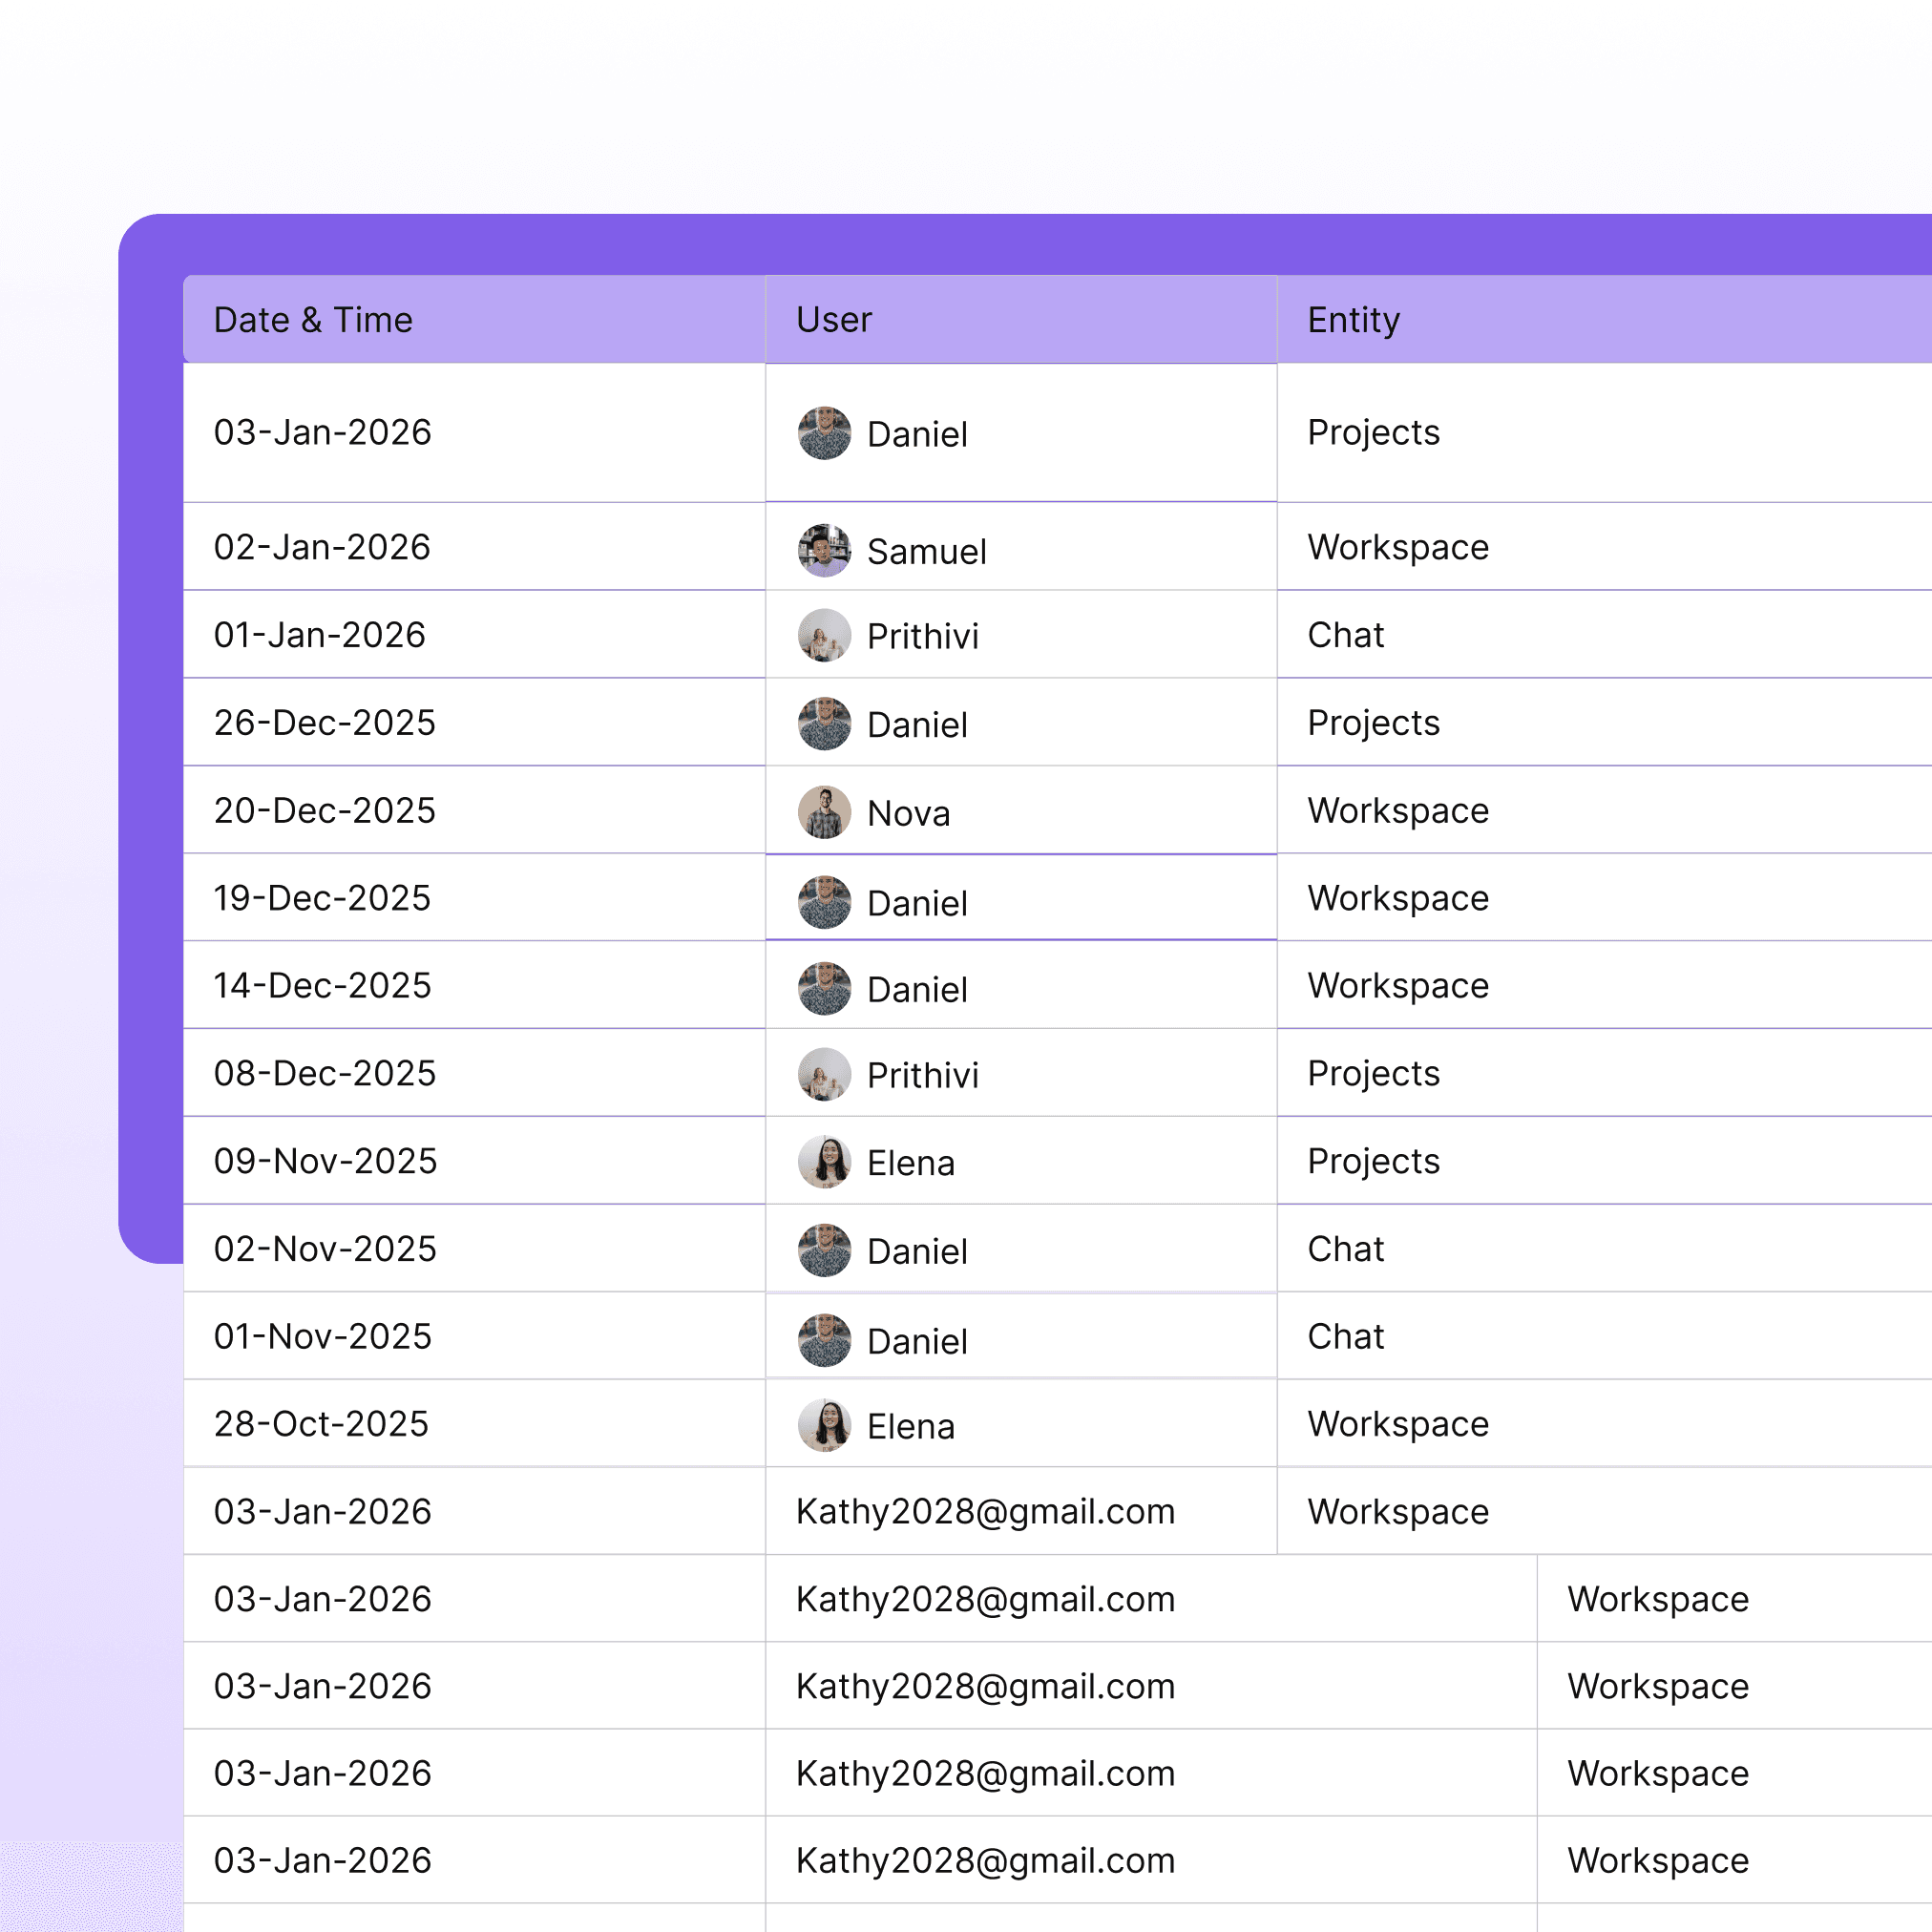Click the name Prithivi in the 08-Dec-2025 row
Image resolution: width=1932 pixels, height=1932 pixels.
tap(923, 1075)
